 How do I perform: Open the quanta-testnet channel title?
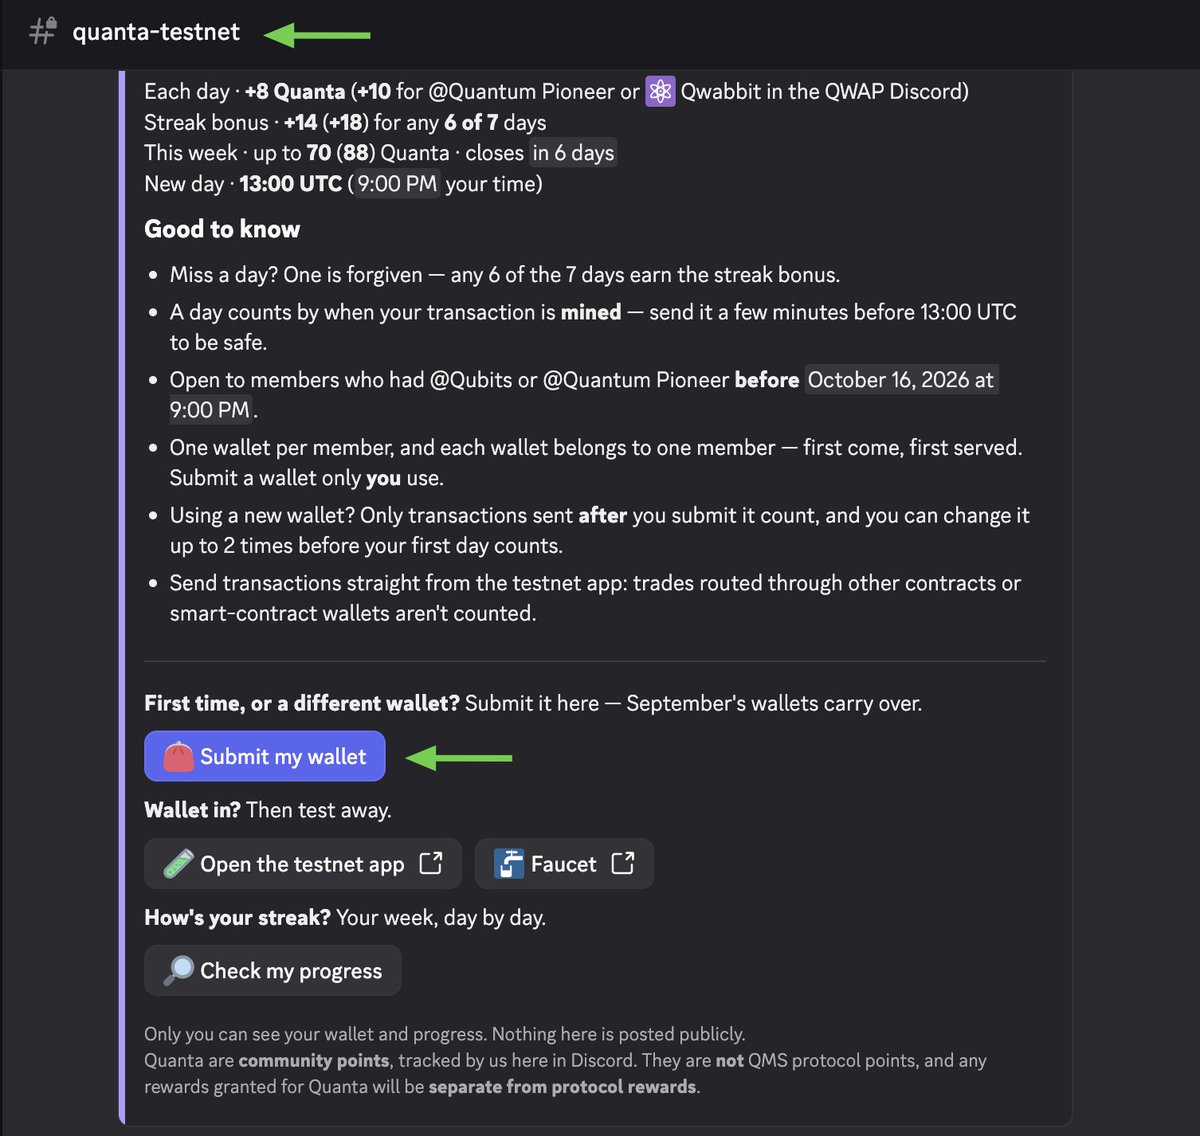(x=156, y=32)
